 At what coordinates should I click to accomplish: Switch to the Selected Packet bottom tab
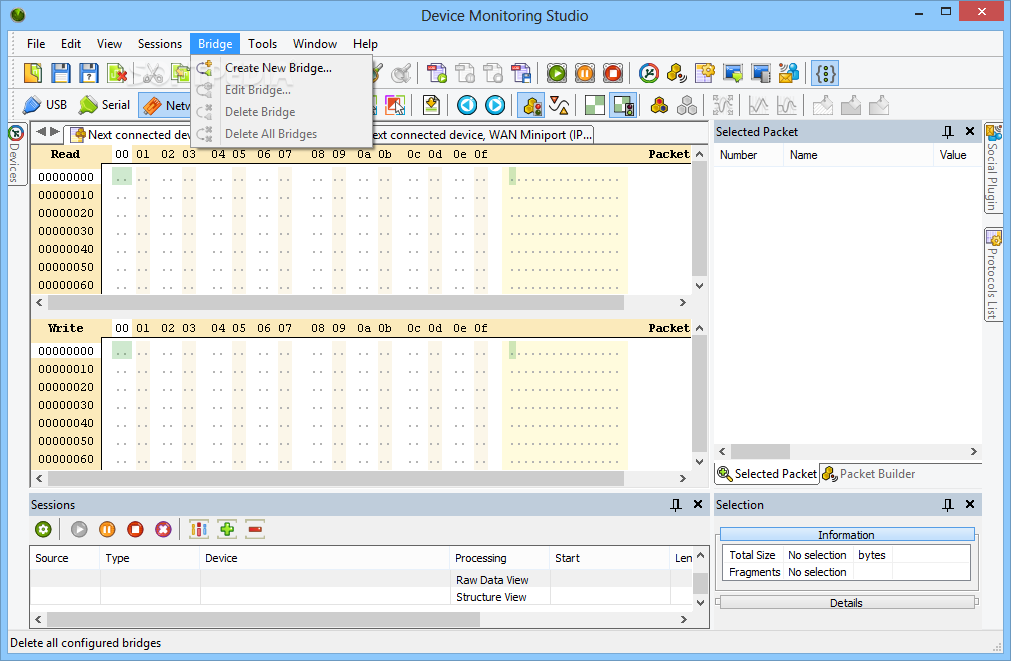point(767,474)
